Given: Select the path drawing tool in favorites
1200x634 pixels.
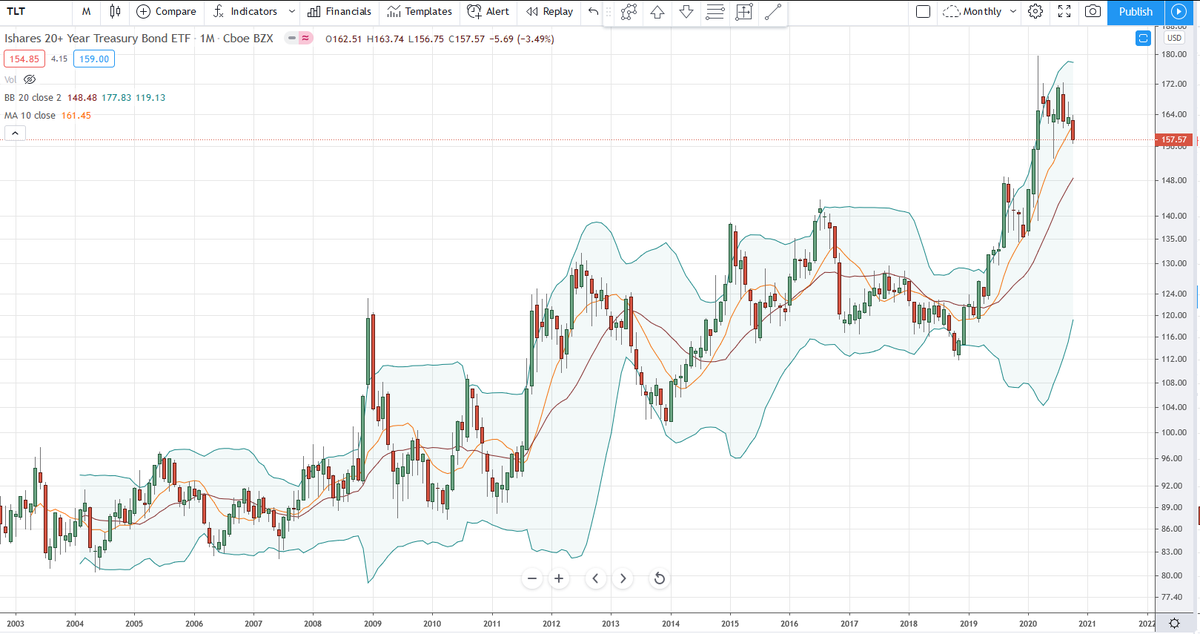Looking at the screenshot, I should [x=628, y=13].
